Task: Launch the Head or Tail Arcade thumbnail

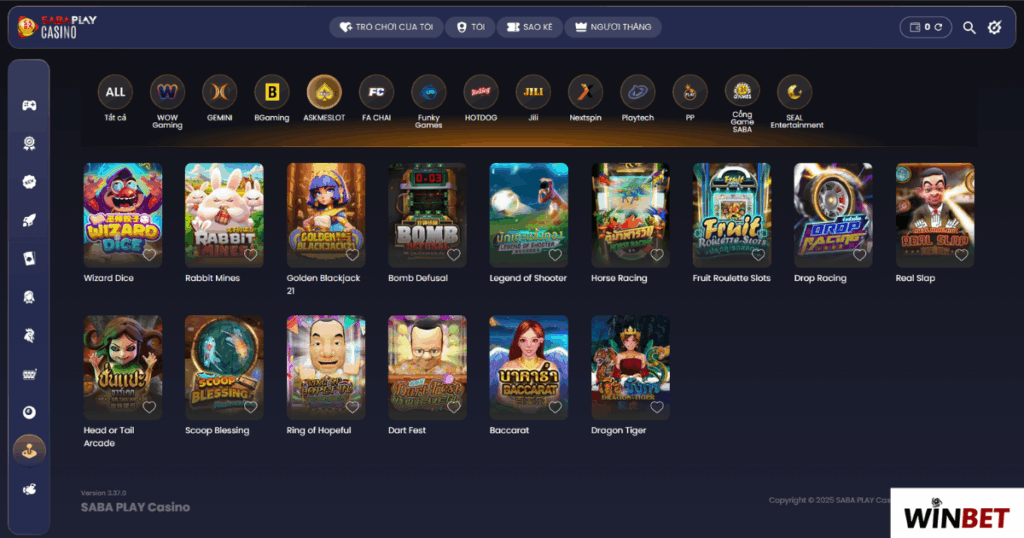Action: pyautogui.click(x=123, y=367)
